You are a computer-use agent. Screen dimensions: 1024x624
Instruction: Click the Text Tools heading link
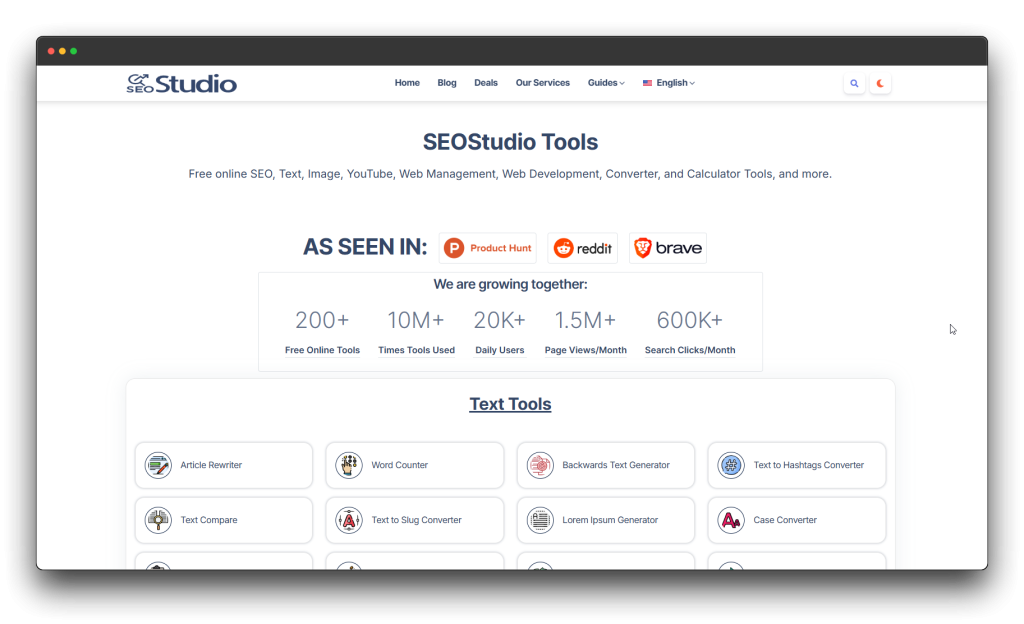coord(510,404)
